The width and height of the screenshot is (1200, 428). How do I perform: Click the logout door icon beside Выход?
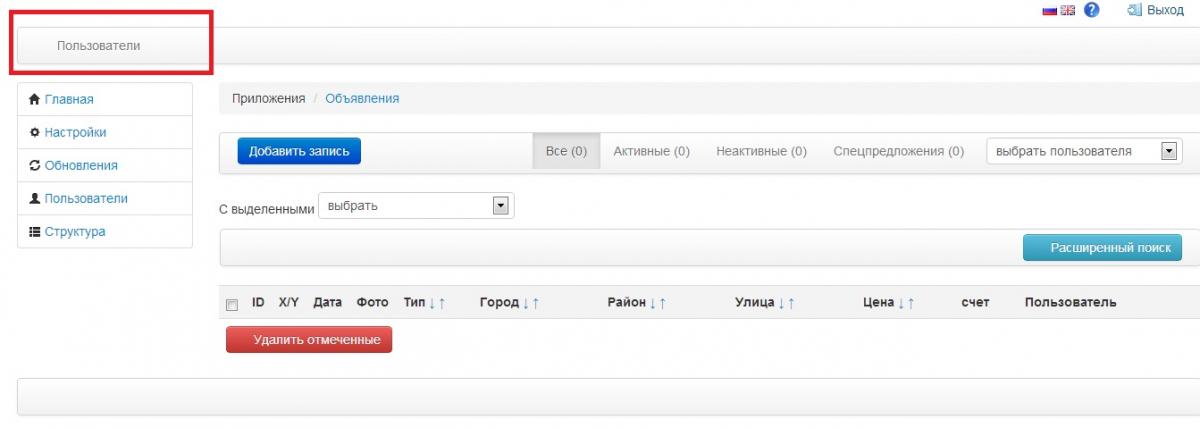tap(1134, 10)
